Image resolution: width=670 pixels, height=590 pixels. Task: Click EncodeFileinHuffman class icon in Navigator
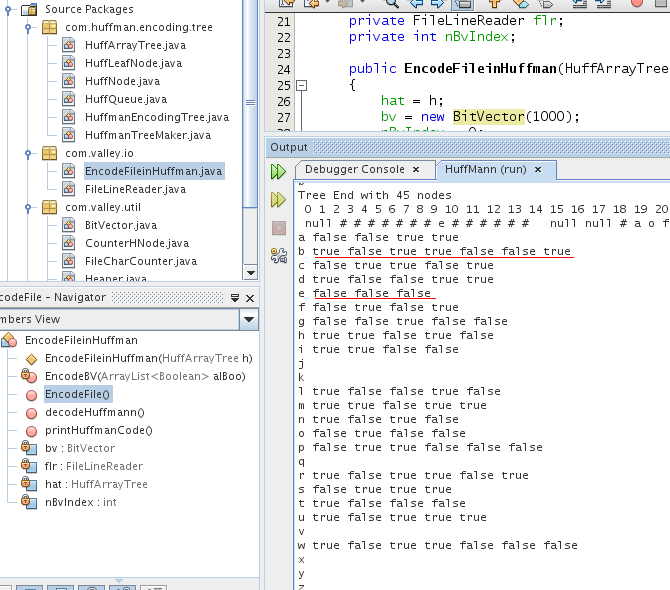point(9,340)
